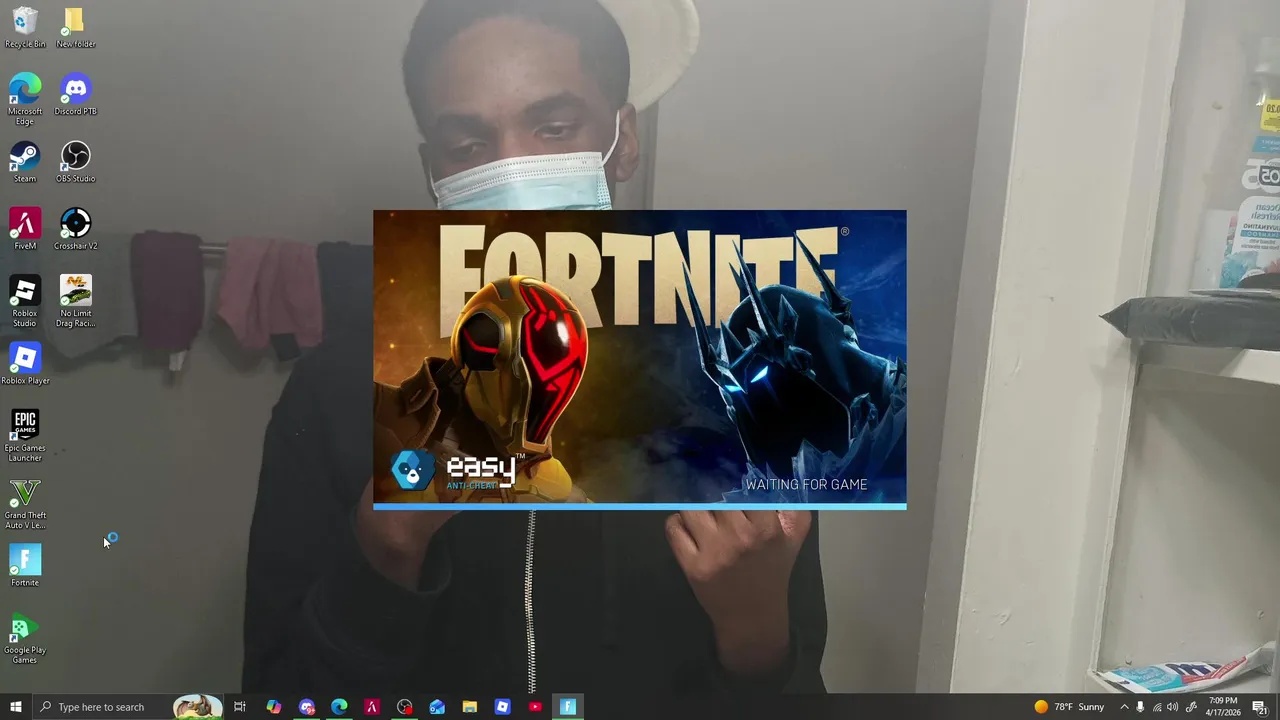Select Grand Theft Auto V shortcut
This screenshot has height=720, width=1280.
[25, 504]
